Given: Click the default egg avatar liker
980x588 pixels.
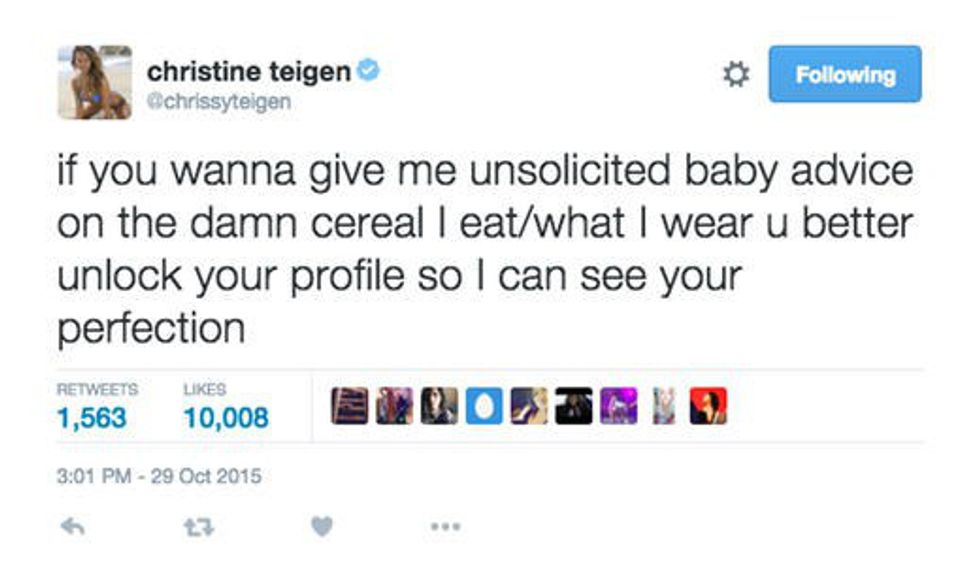Looking at the screenshot, I should click(x=484, y=406).
